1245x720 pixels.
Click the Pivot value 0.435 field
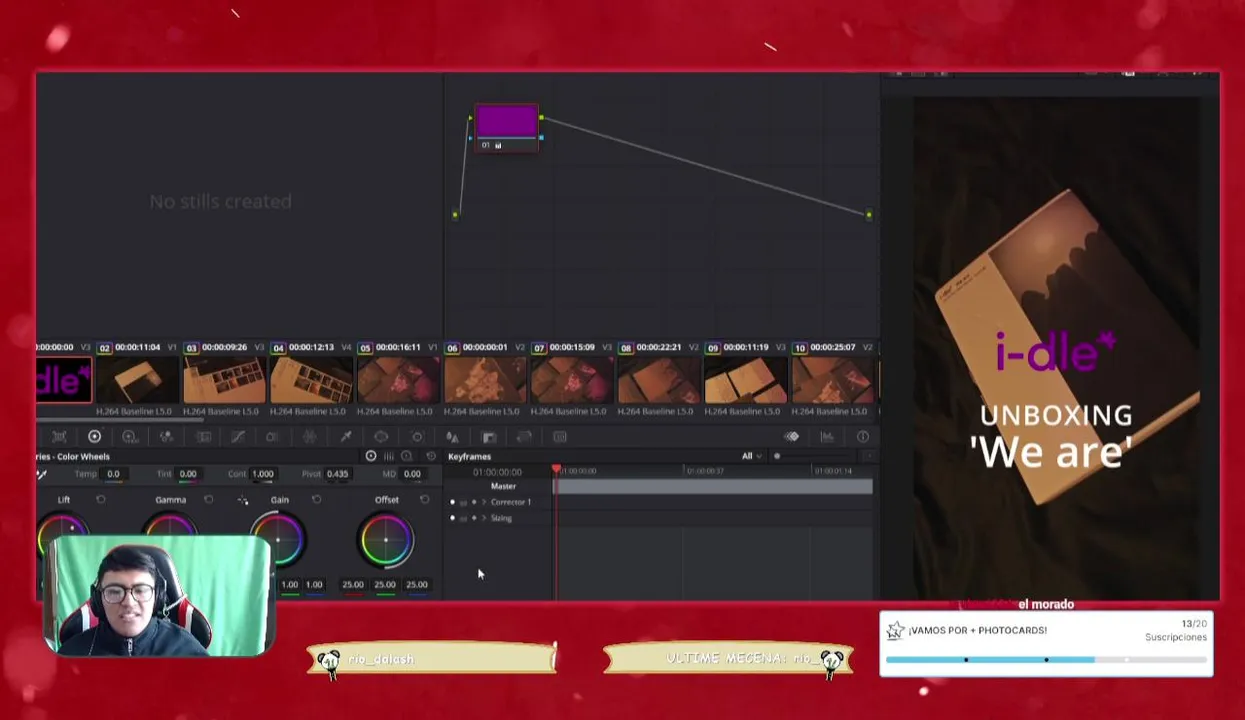click(337, 474)
